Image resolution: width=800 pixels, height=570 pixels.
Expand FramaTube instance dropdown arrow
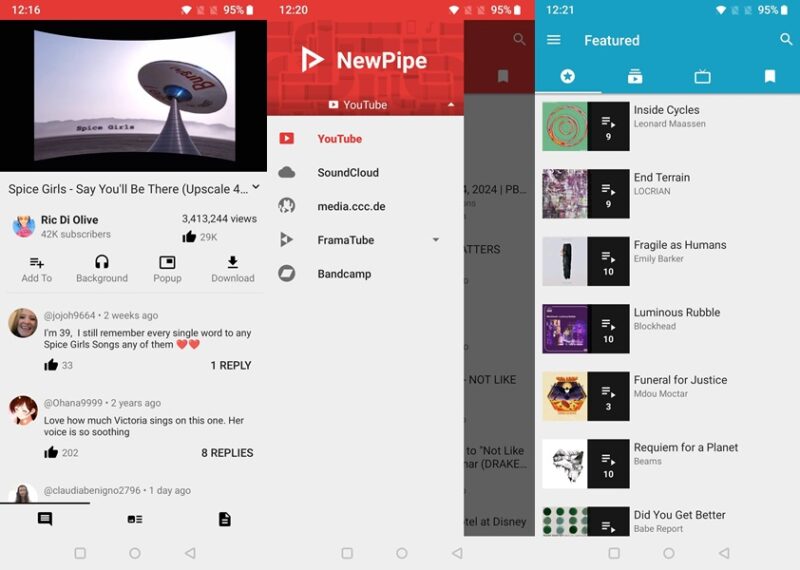click(436, 239)
